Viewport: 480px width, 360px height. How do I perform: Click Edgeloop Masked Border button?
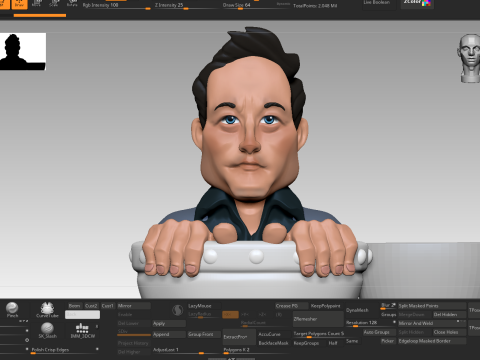(x=432, y=341)
